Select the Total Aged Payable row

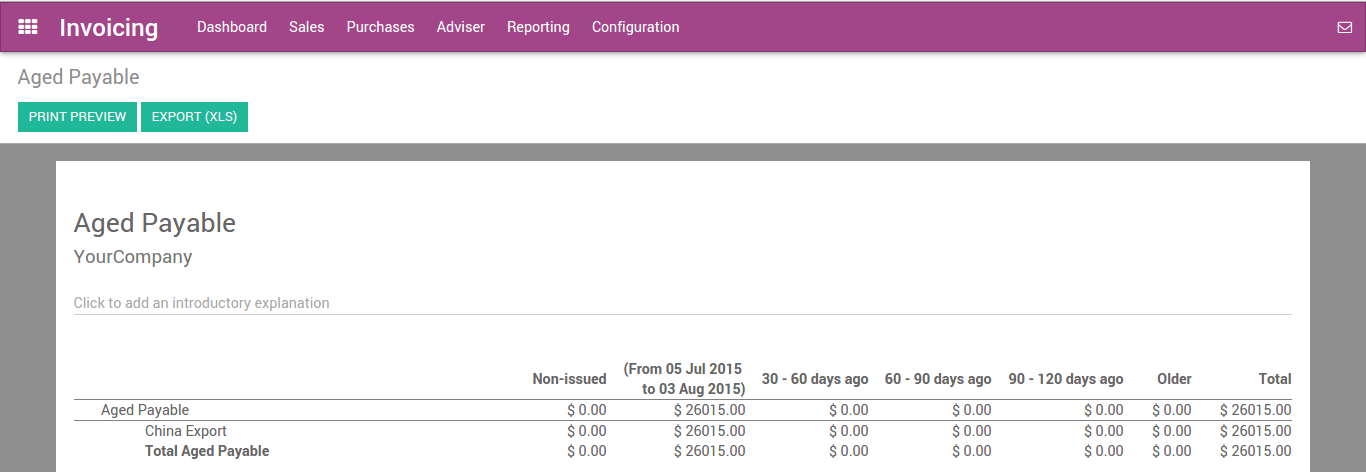[x=207, y=451]
